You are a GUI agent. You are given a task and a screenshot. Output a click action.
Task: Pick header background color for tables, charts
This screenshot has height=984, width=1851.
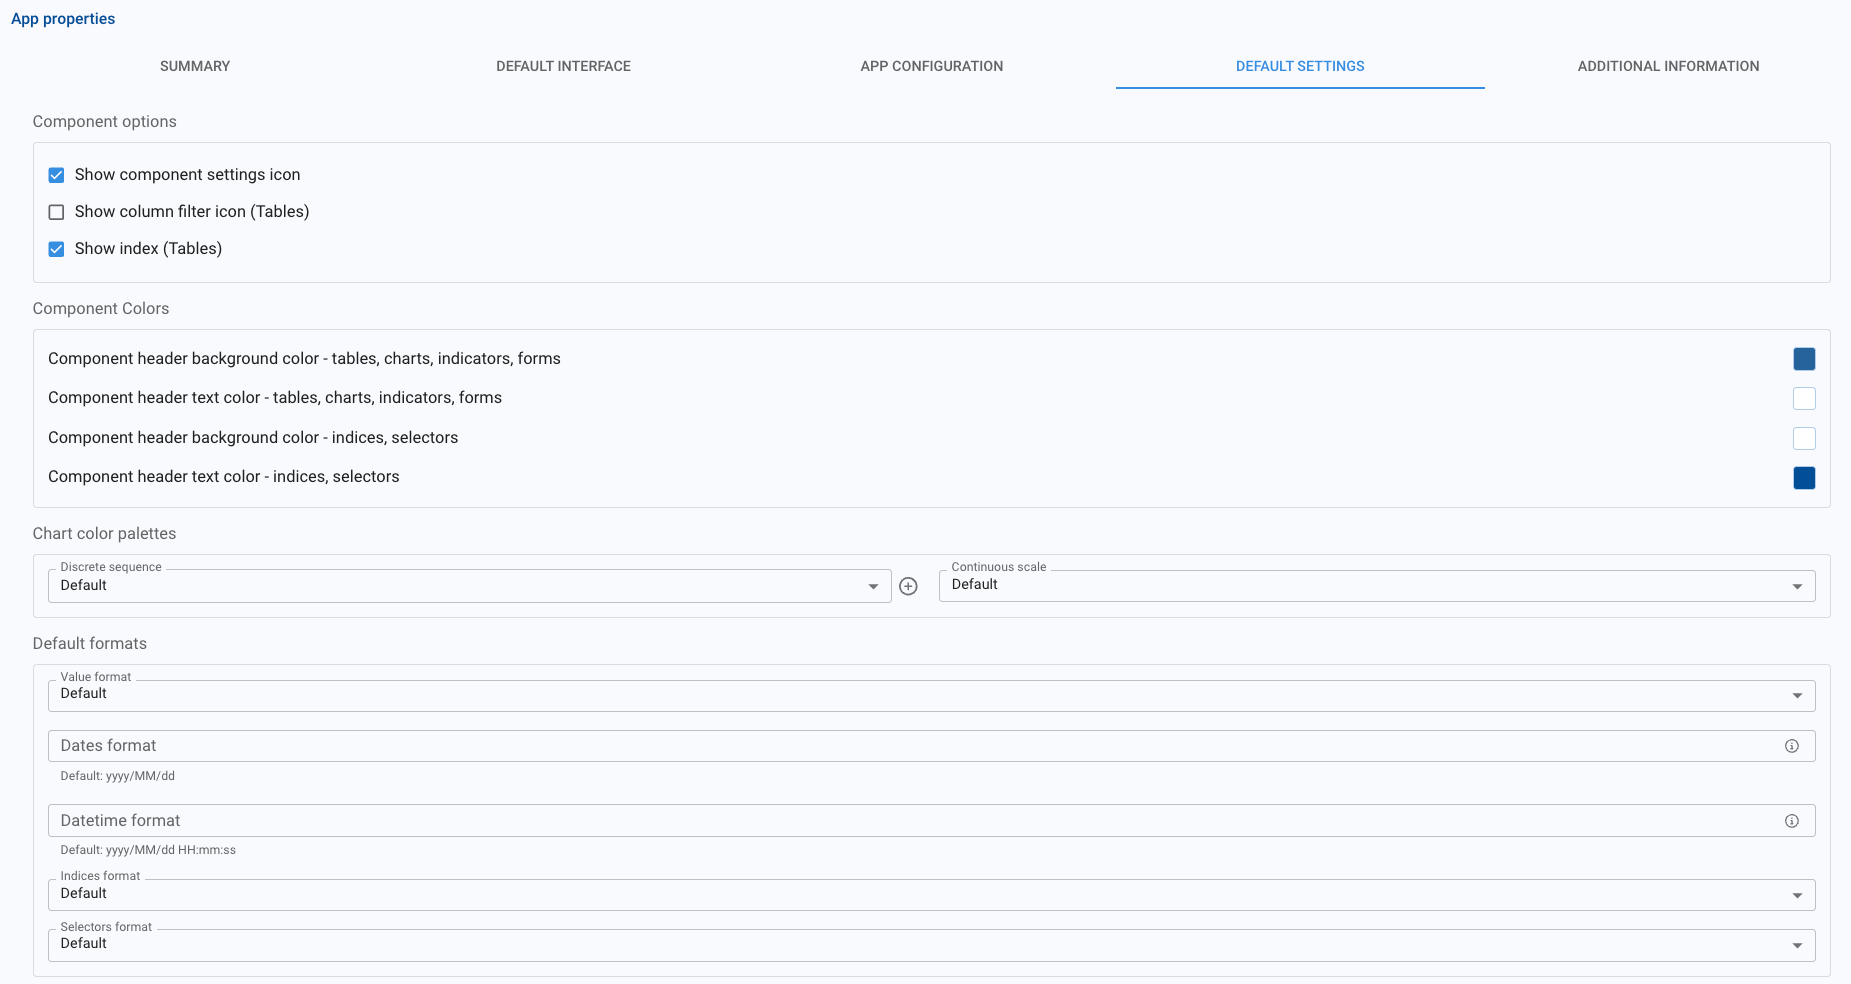[1804, 359]
